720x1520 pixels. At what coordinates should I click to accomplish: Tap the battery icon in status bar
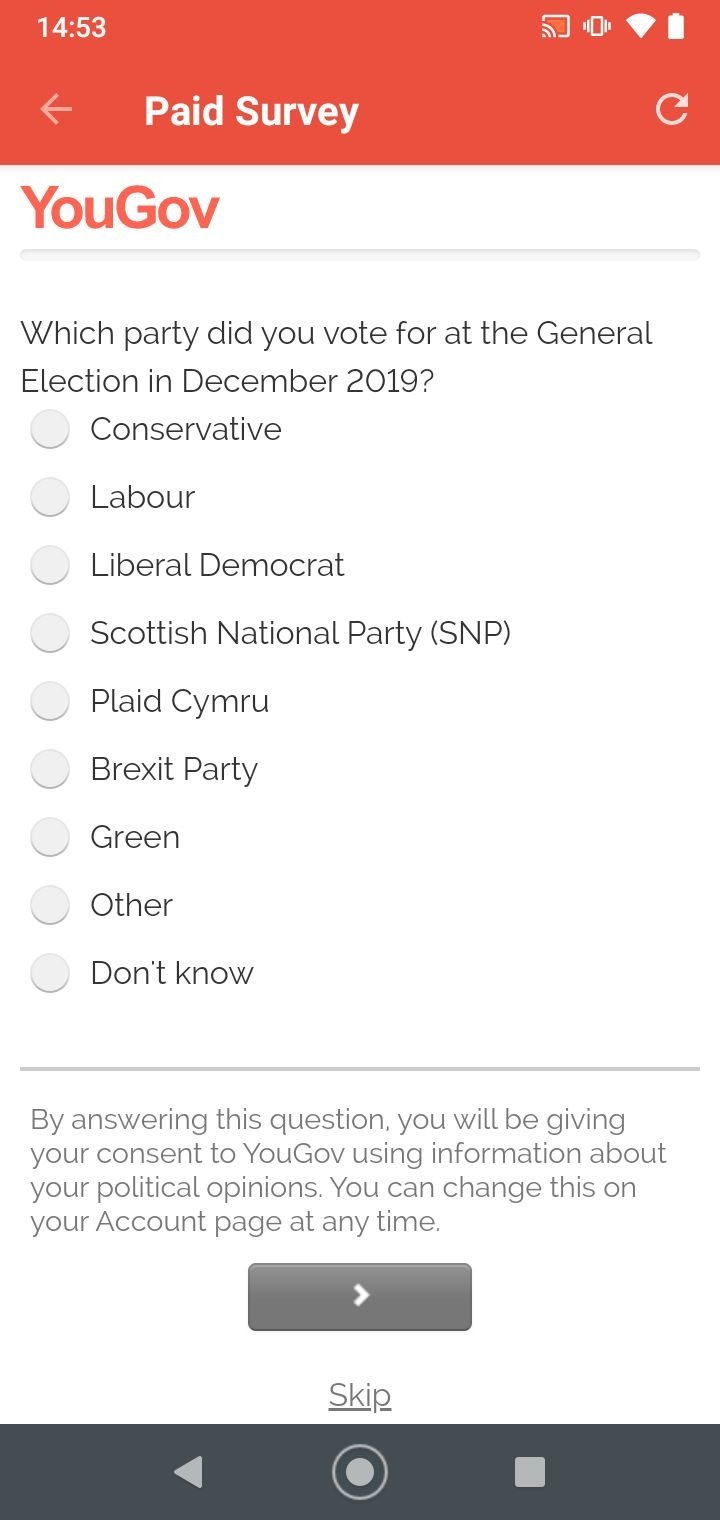tap(676, 27)
